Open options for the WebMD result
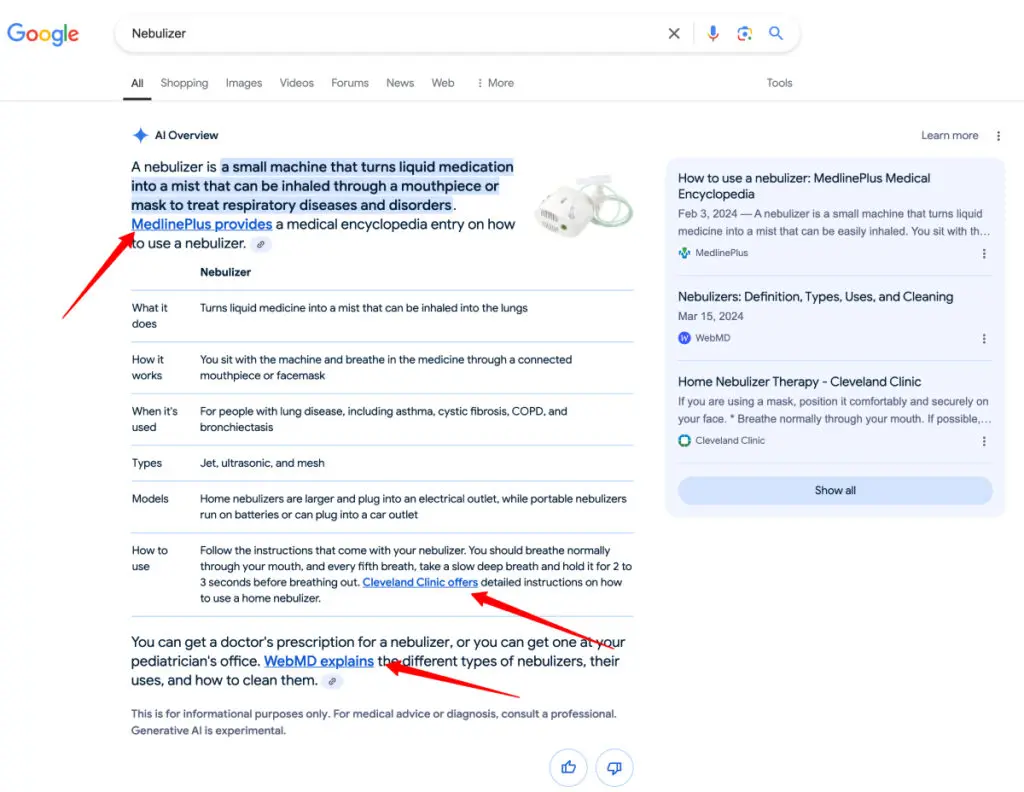The width and height of the screenshot is (1024, 792). (x=984, y=338)
